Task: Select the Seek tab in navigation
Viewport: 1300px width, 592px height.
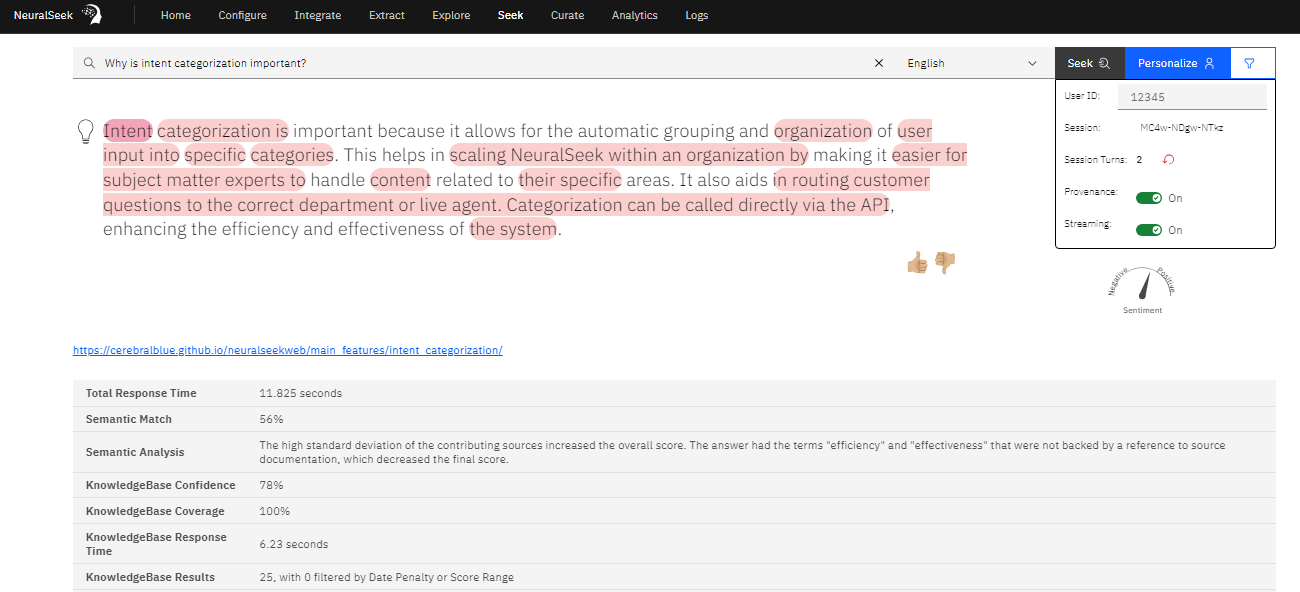Action: [511, 15]
